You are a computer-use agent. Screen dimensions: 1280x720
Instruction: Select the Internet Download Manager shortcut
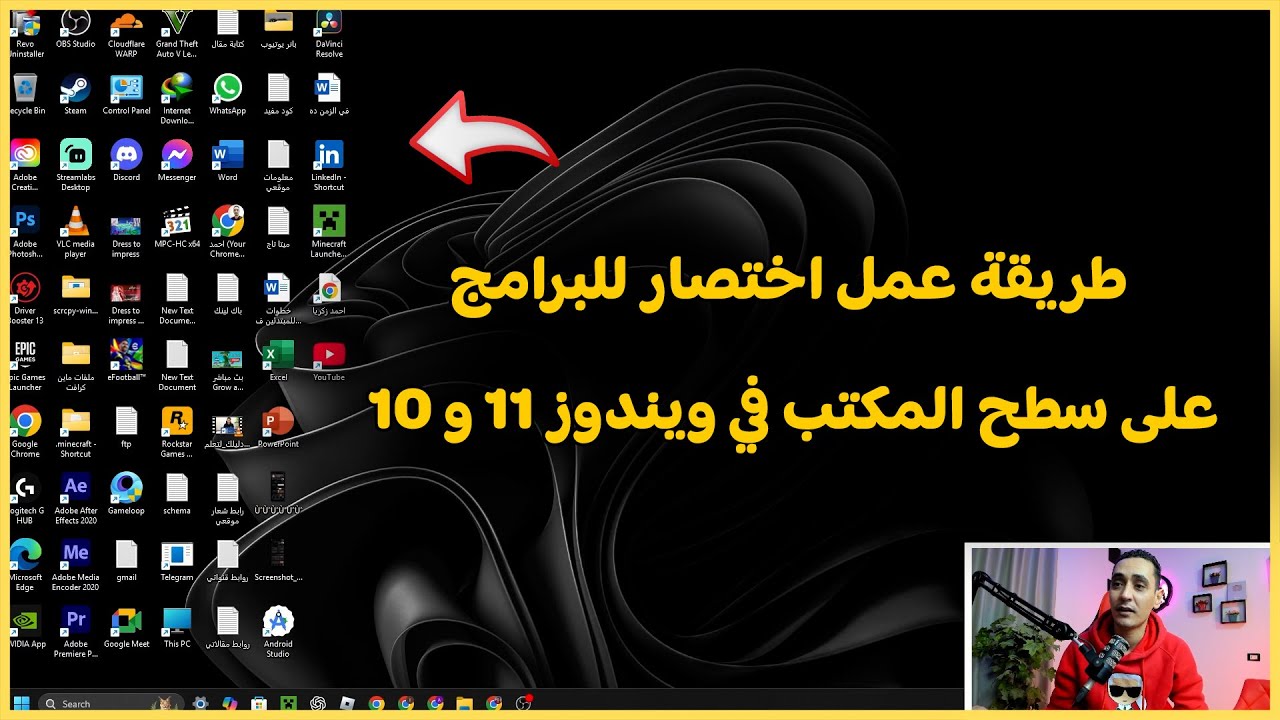(177, 100)
